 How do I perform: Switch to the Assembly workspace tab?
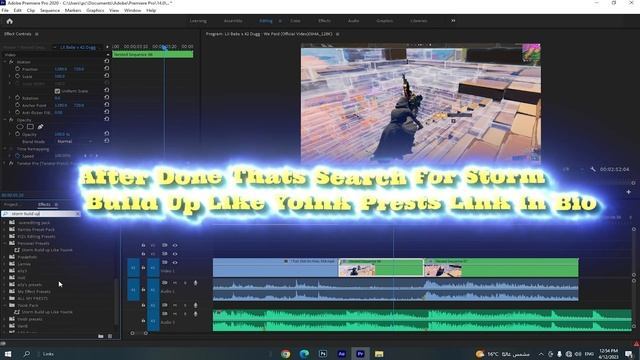click(x=233, y=21)
